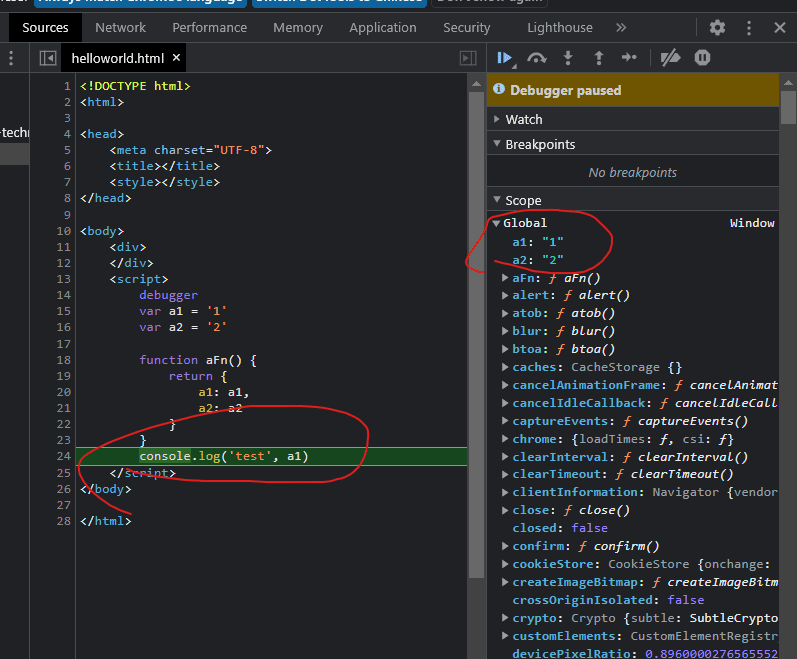This screenshot has width=797, height=659.
Task: Expand the Watch section
Action: coord(523,119)
